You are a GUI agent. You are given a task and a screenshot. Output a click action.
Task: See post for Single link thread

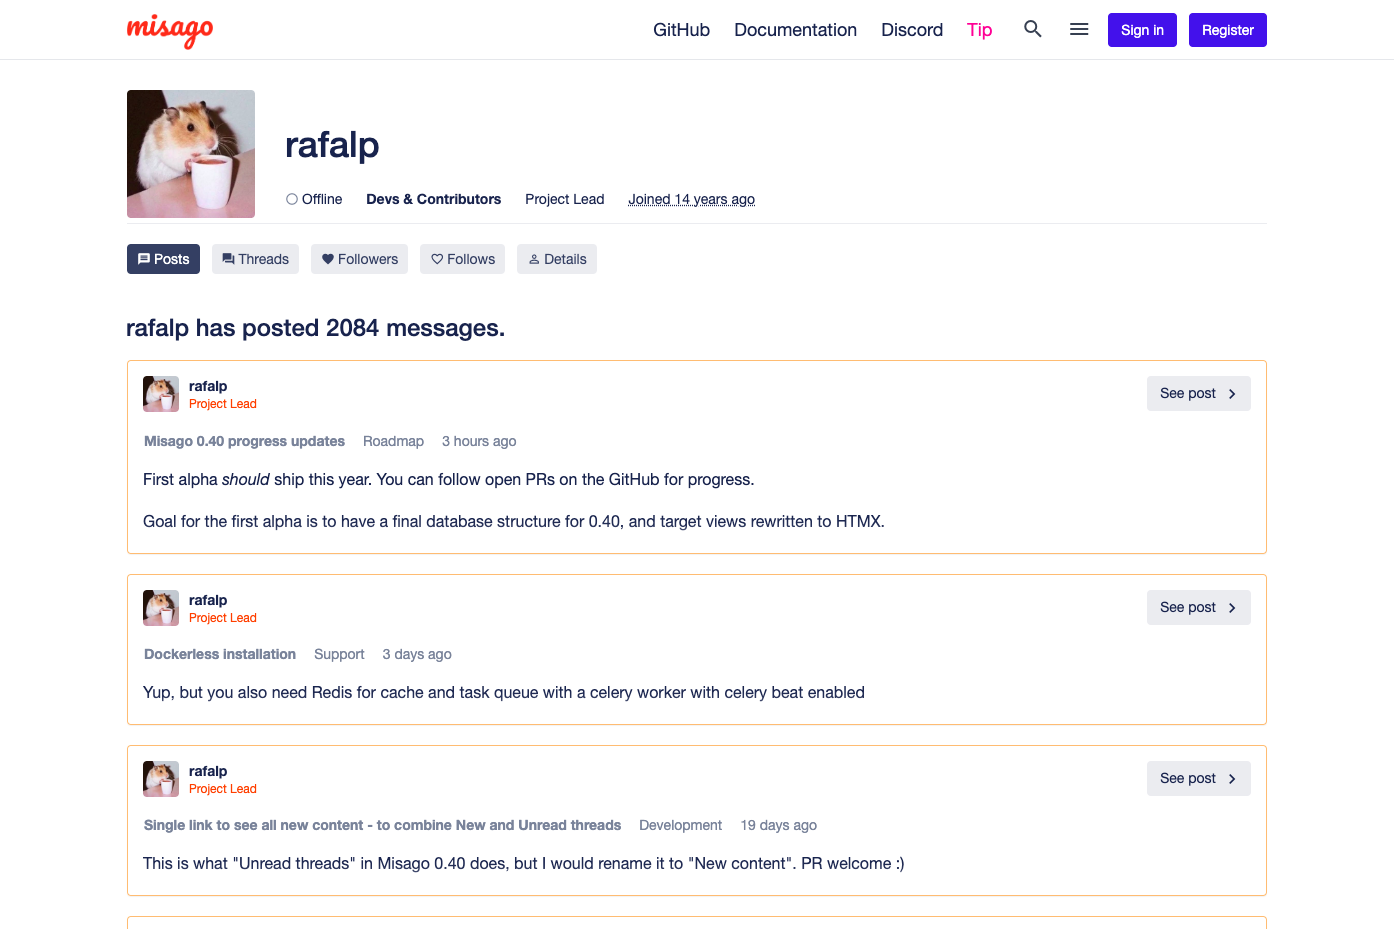point(1199,779)
